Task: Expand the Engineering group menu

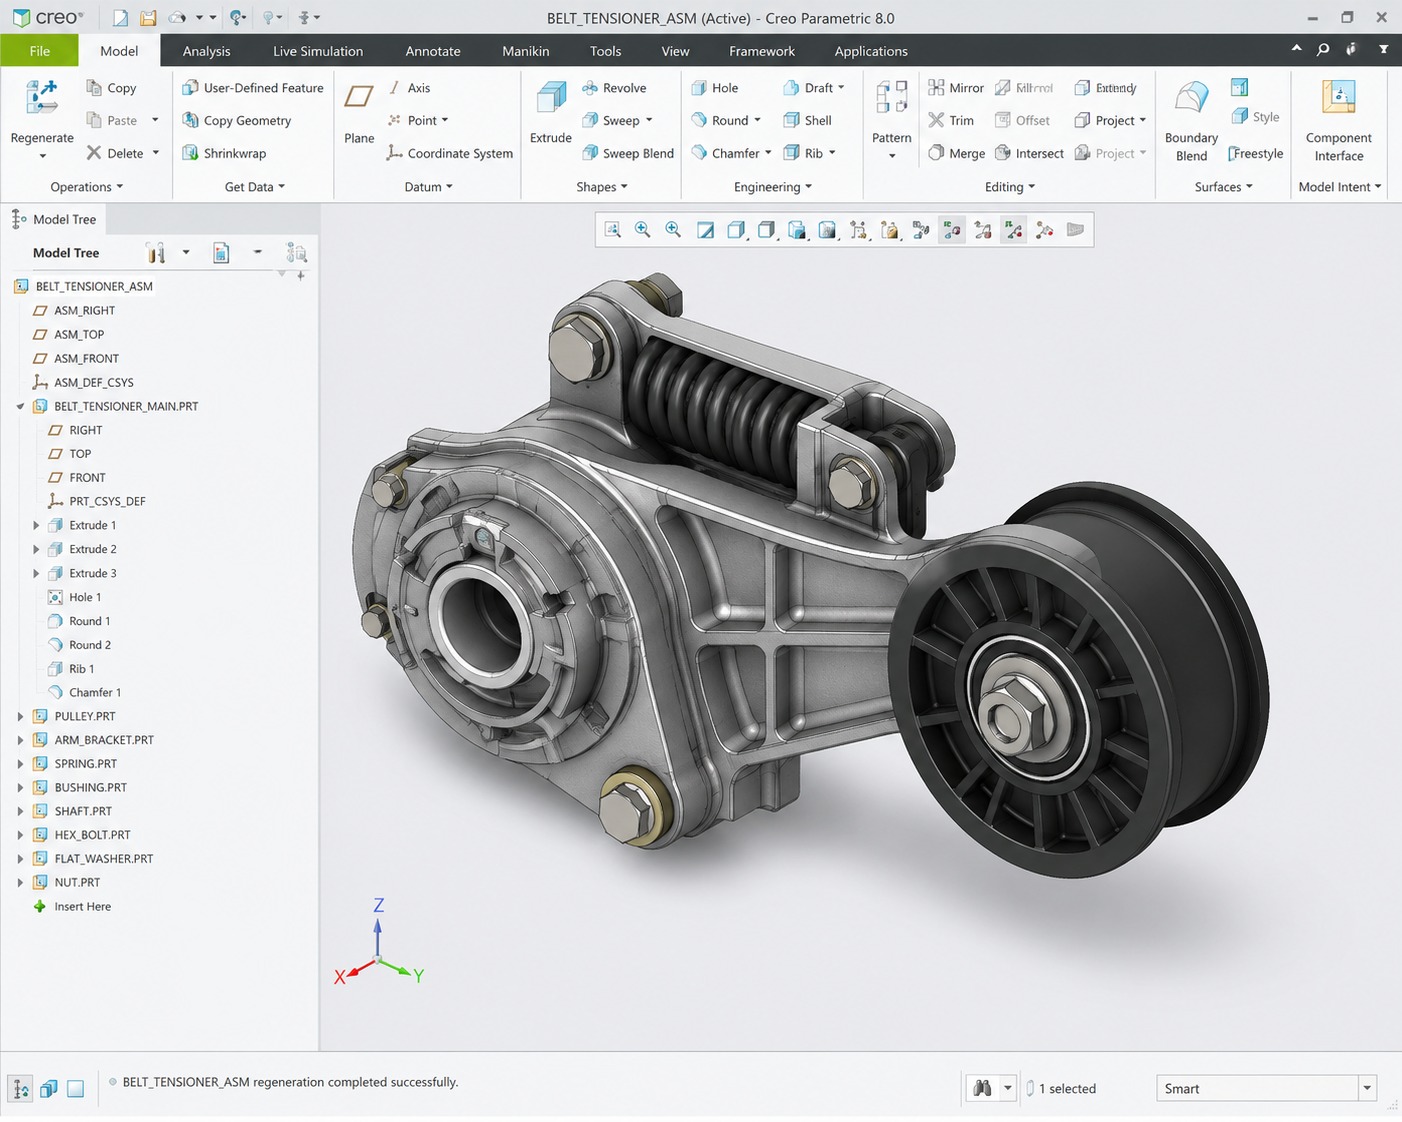Action: coord(773,187)
